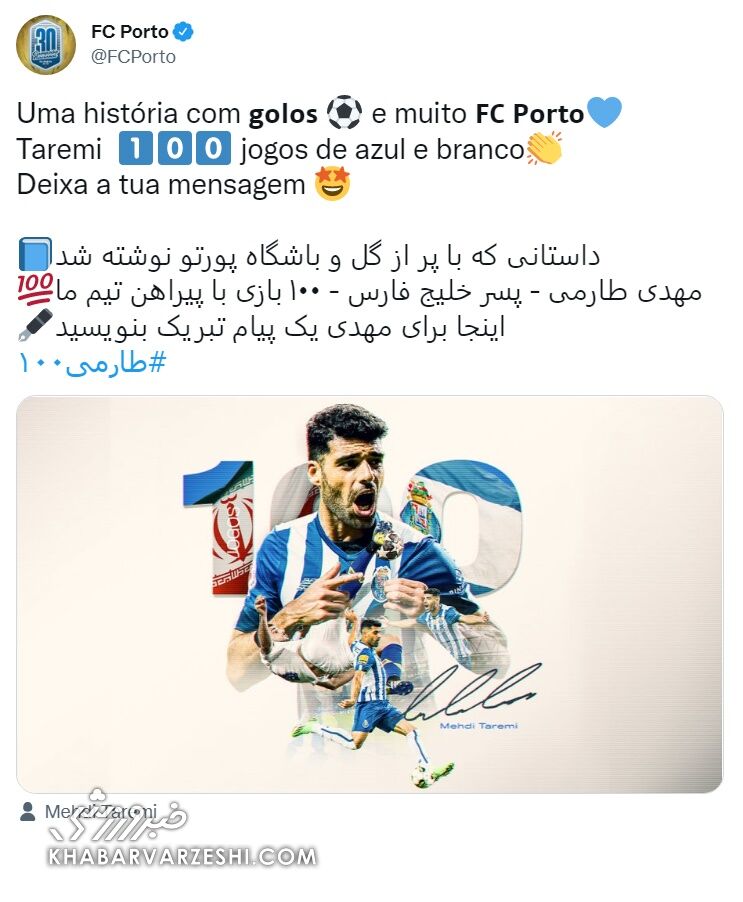
Task: Click the FC Porto crest in image
Action: click(x=421, y=506)
